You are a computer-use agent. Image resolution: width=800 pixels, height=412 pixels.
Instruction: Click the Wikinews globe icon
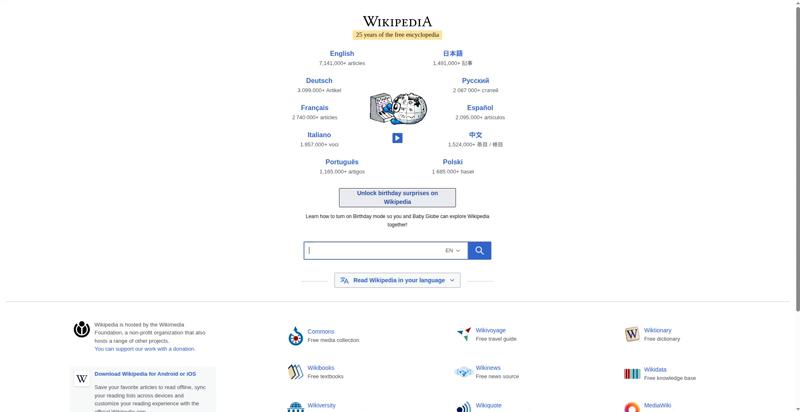click(x=464, y=372)
